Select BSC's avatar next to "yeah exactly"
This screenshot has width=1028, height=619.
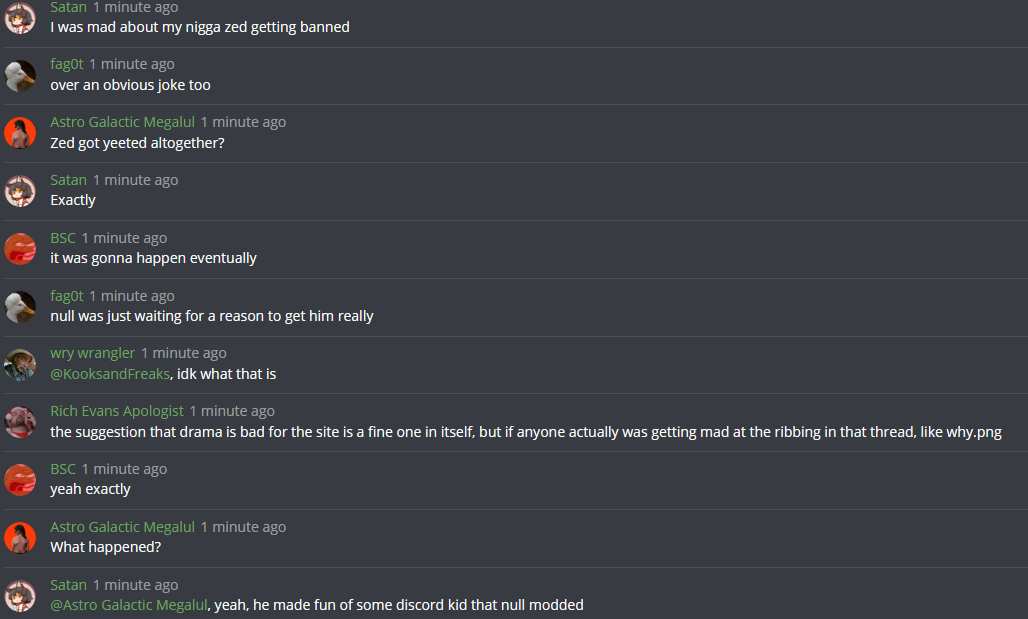pos(20,480)
